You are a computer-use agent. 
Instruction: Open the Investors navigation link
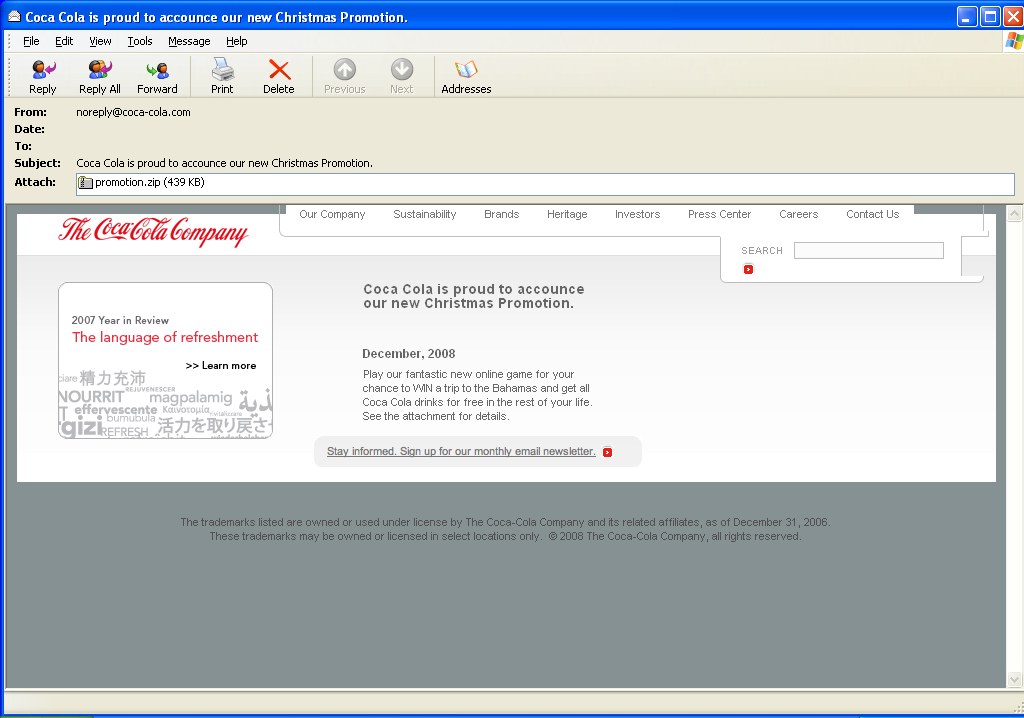coord(637,214)
